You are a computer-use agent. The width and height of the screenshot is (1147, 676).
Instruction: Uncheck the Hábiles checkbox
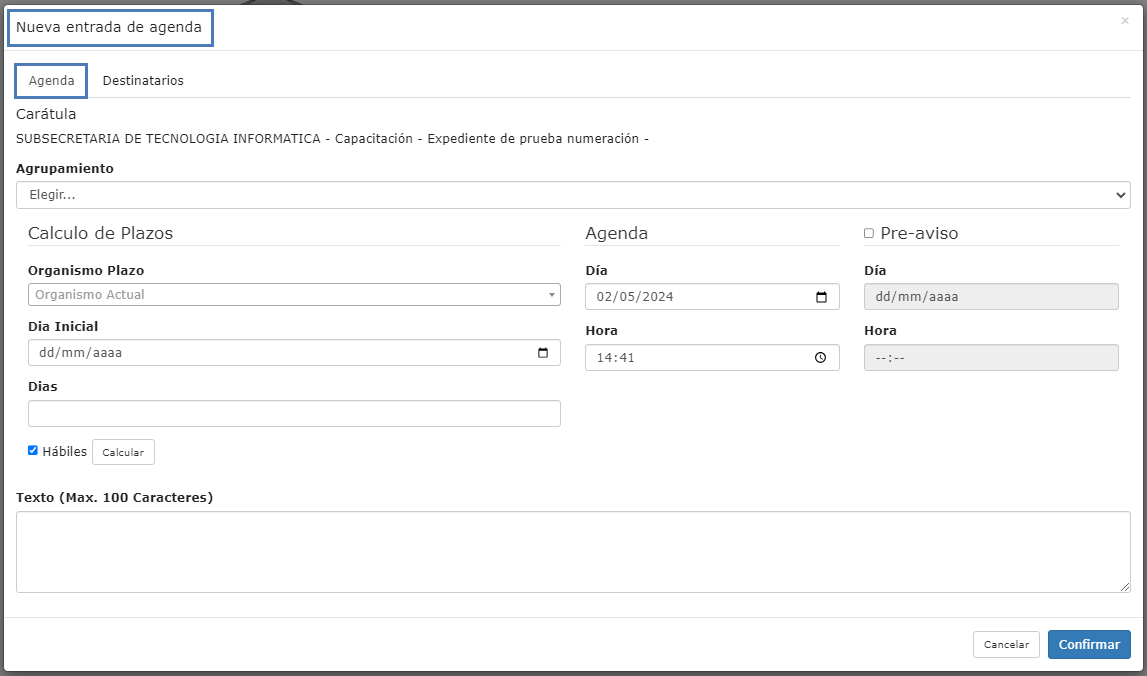point(33,451)
